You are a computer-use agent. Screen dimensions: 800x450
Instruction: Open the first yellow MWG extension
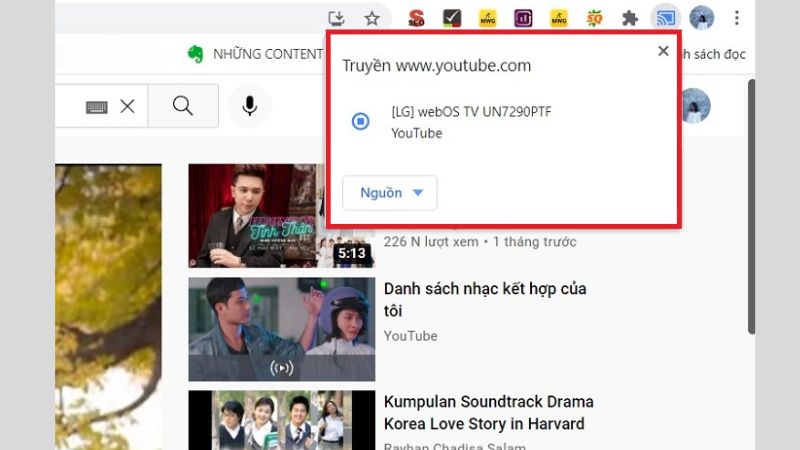[488, 18]
